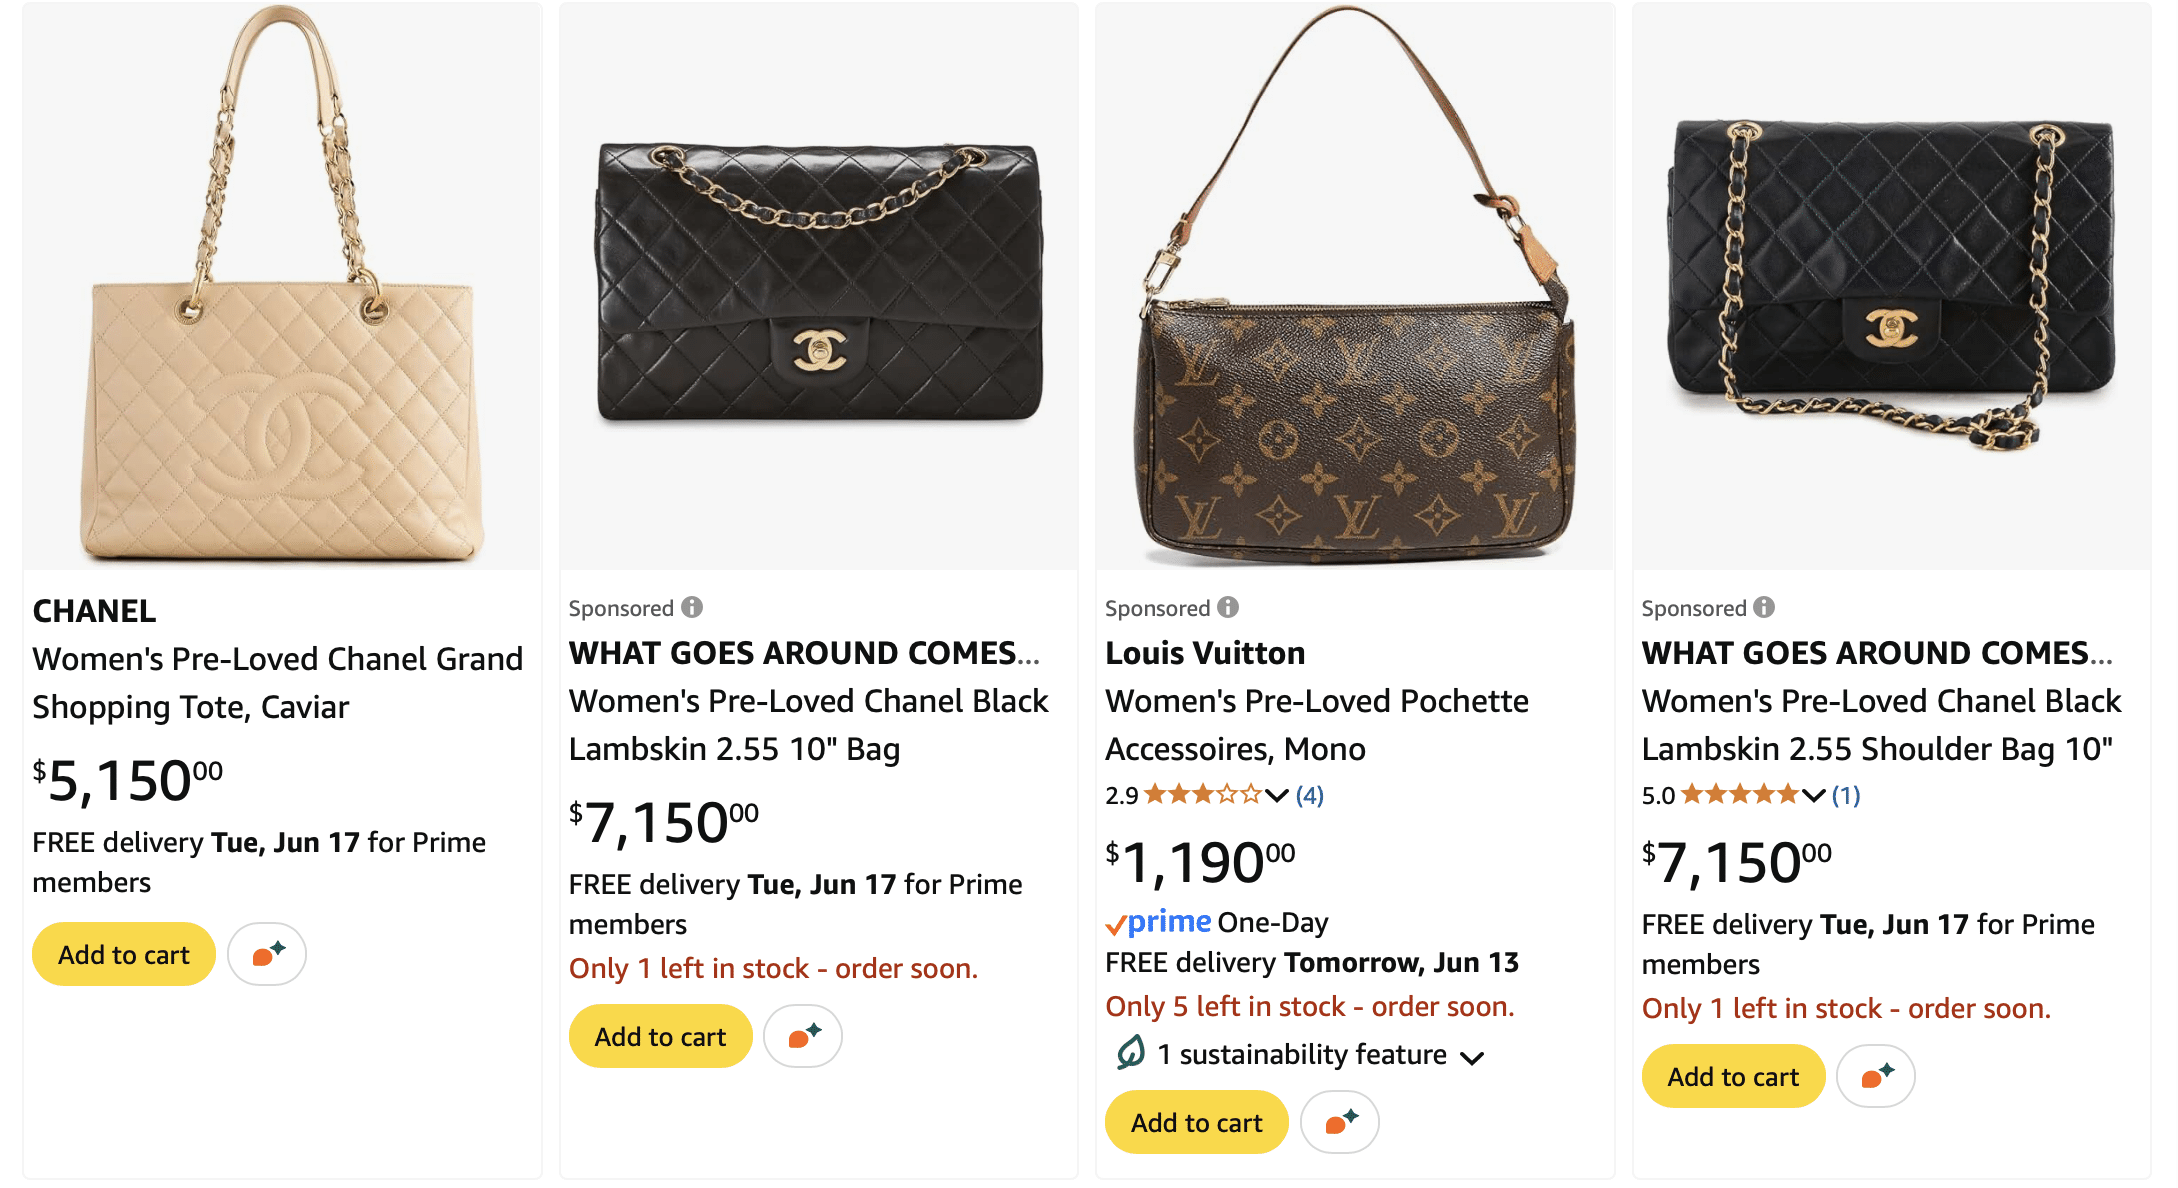Click the Sponsored info icon above the Louis Vuitton listing
Screen dimensions: 2178x1188
coord(1228,607)
